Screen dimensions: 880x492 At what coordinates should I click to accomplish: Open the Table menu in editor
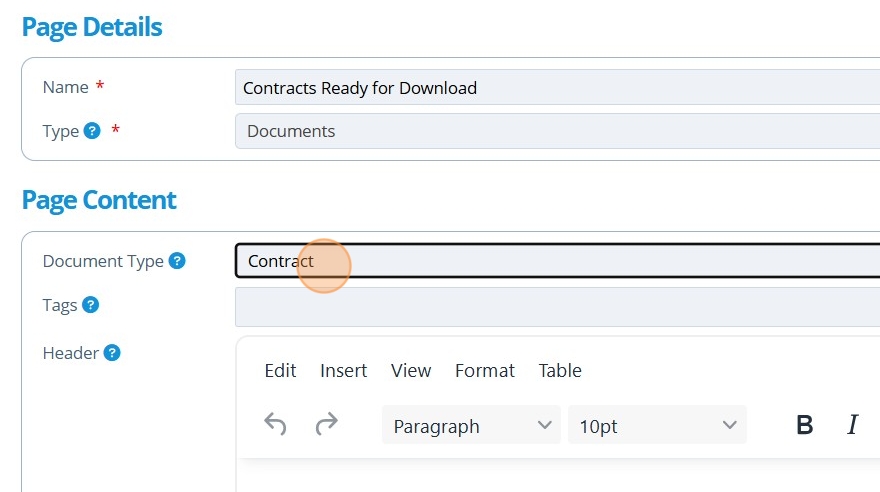point(560,371)
